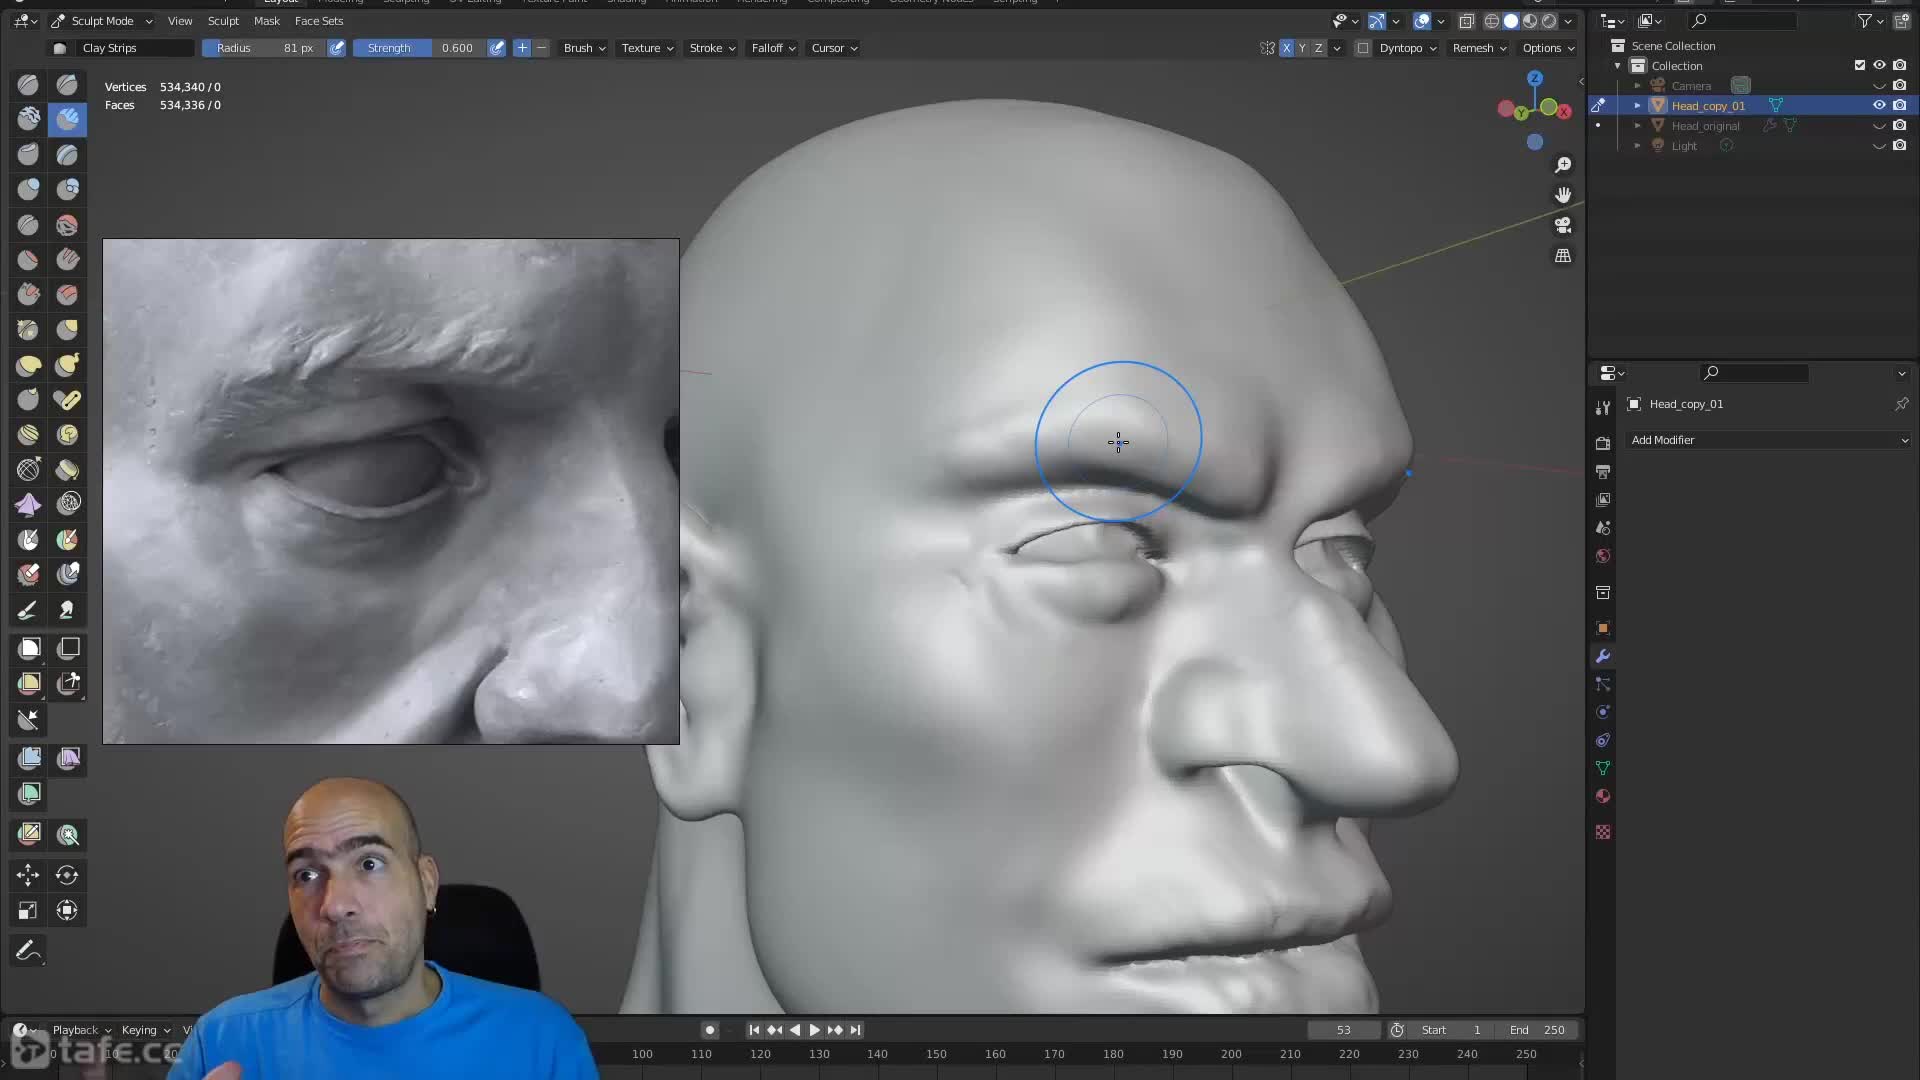Select the Annotate pencil tool

28,950
